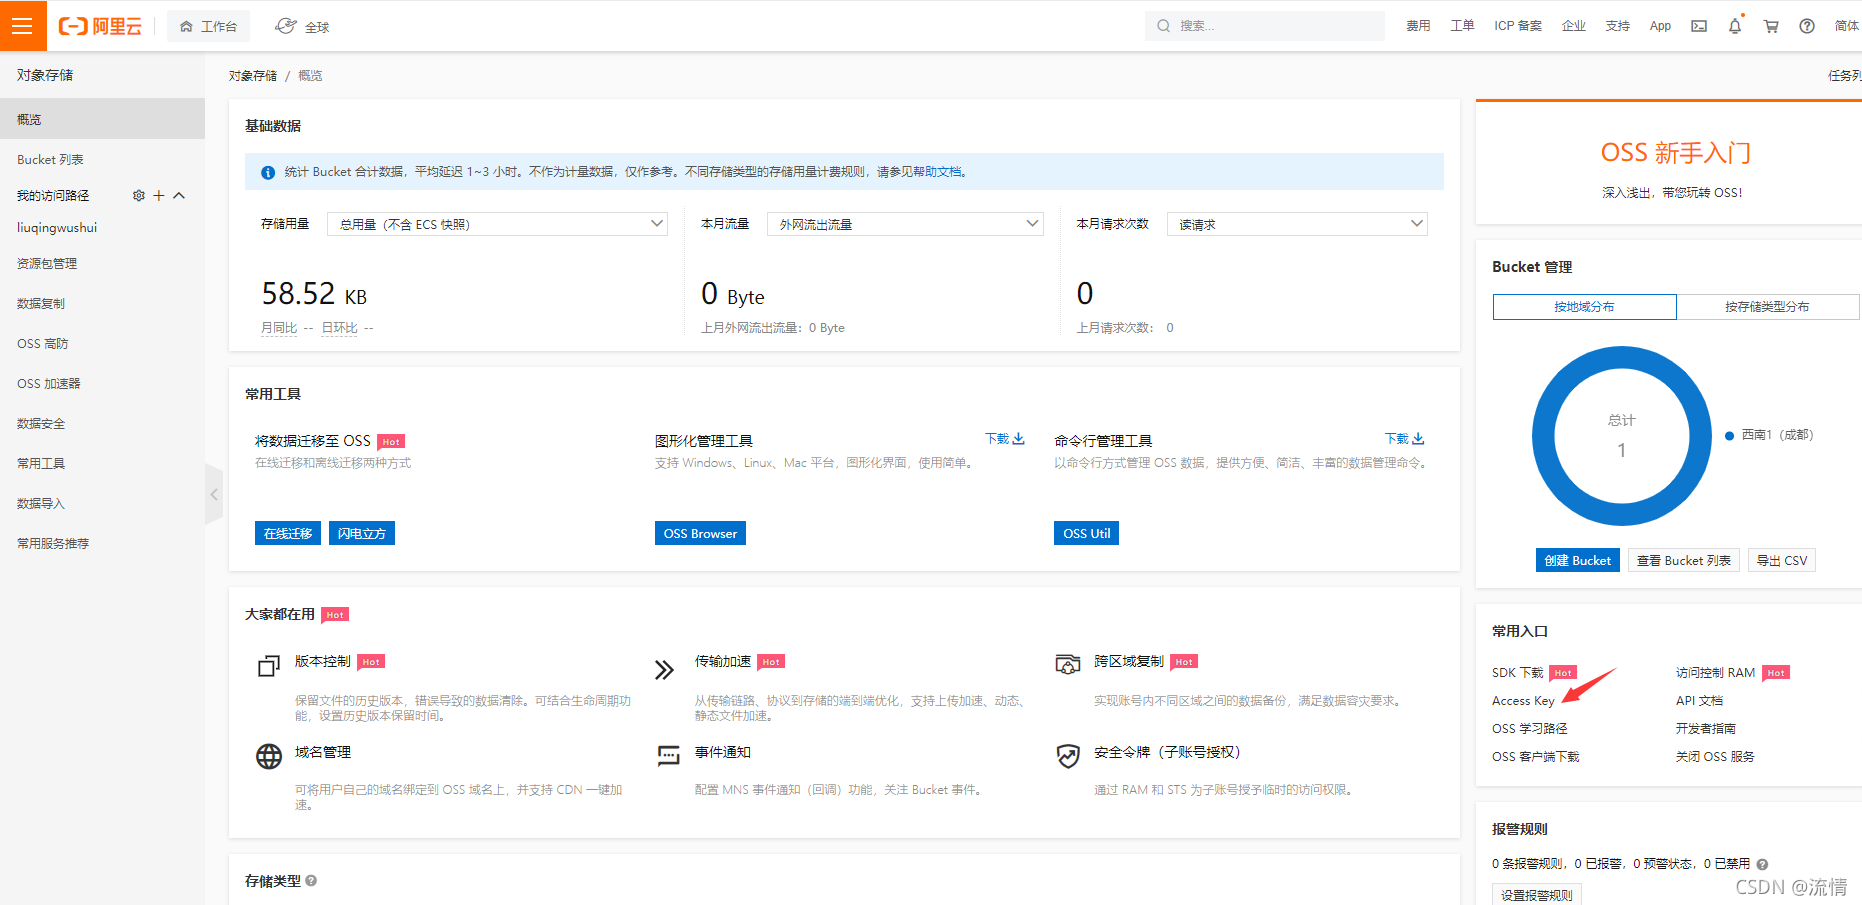The height and width of the screenshot is (905, 1862).
Task: Open the 存储用量 type dropdown
Action: point(497,224)
